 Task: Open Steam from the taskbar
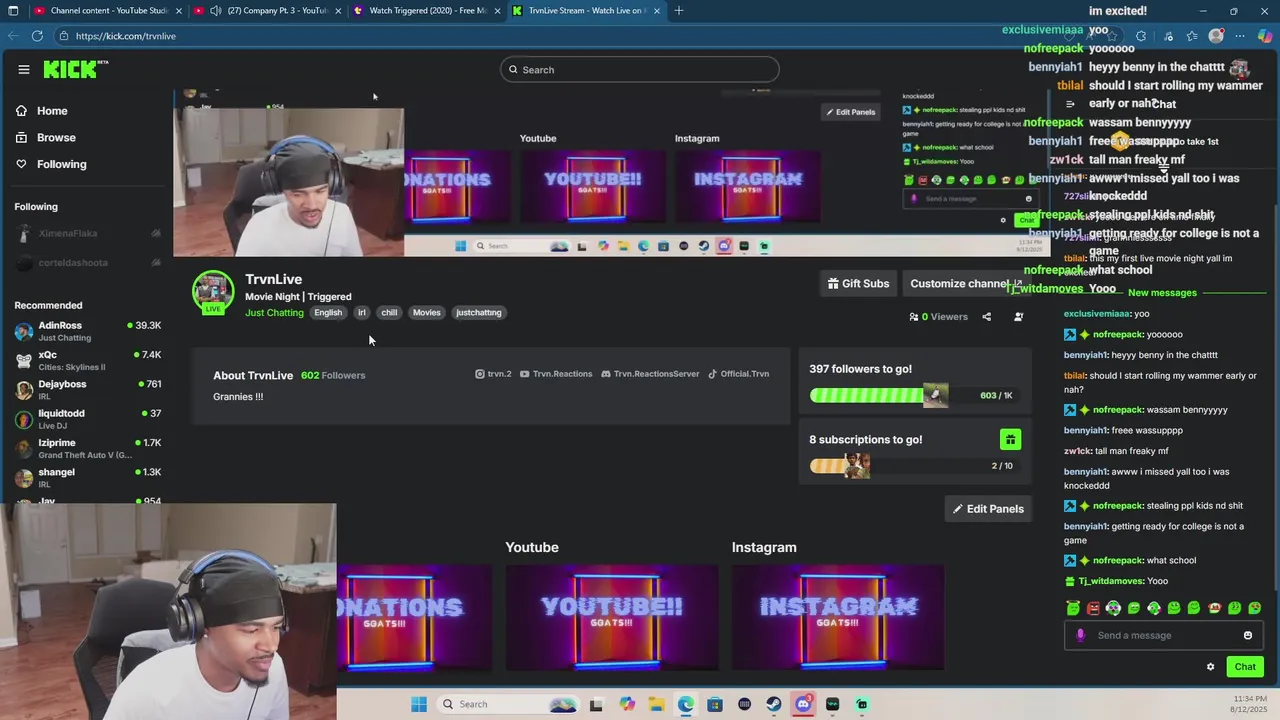(x=774, y=704)
